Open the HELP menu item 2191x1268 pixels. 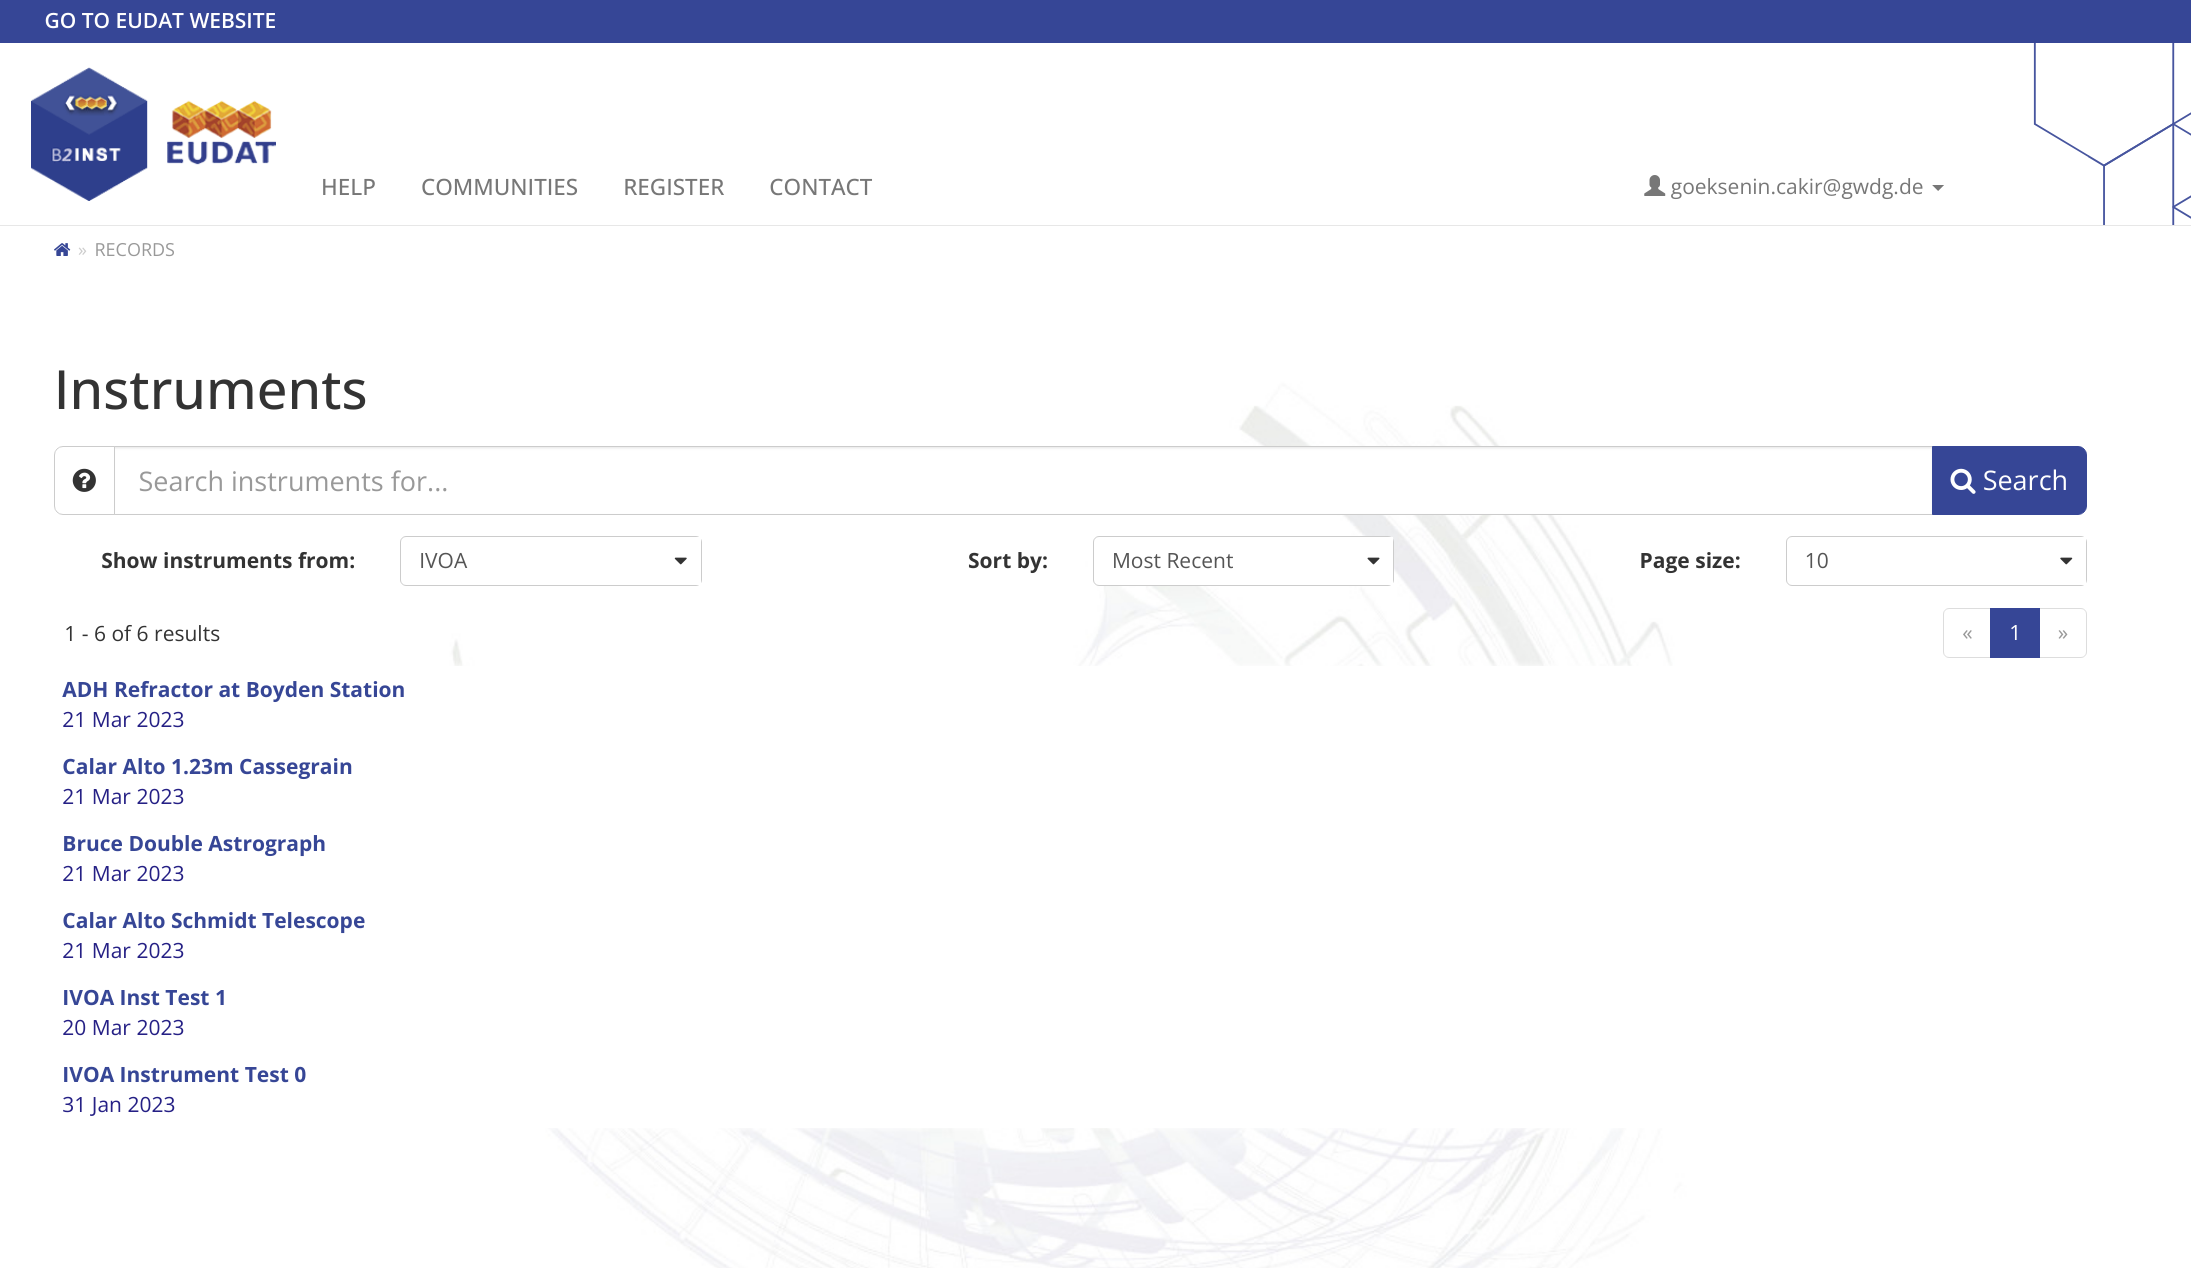coord(348,187)
